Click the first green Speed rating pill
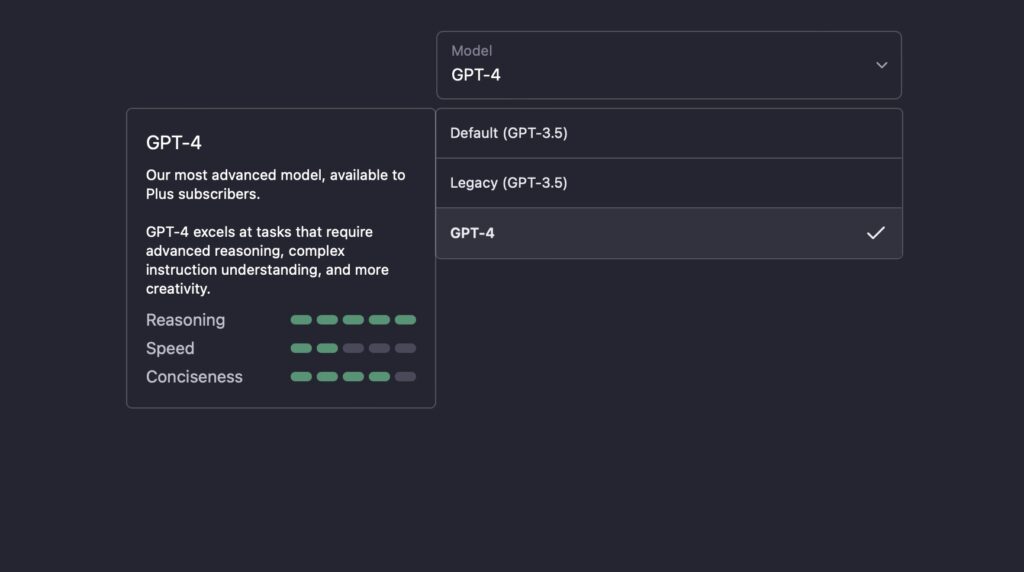Screen dimensions: 1024x572 [x=301, y=348]
